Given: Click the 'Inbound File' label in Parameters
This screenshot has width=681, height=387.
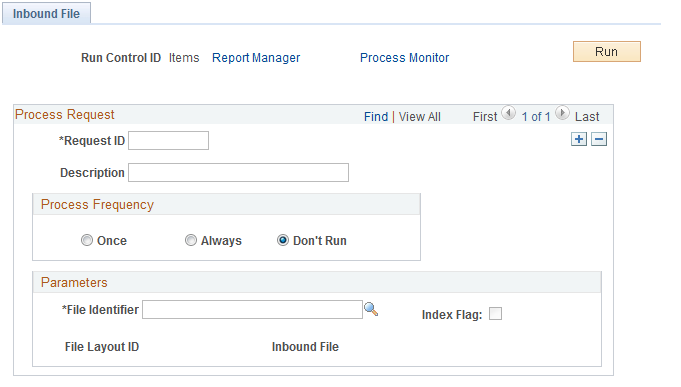Looking at the screenshot, I should click(305, 347).
